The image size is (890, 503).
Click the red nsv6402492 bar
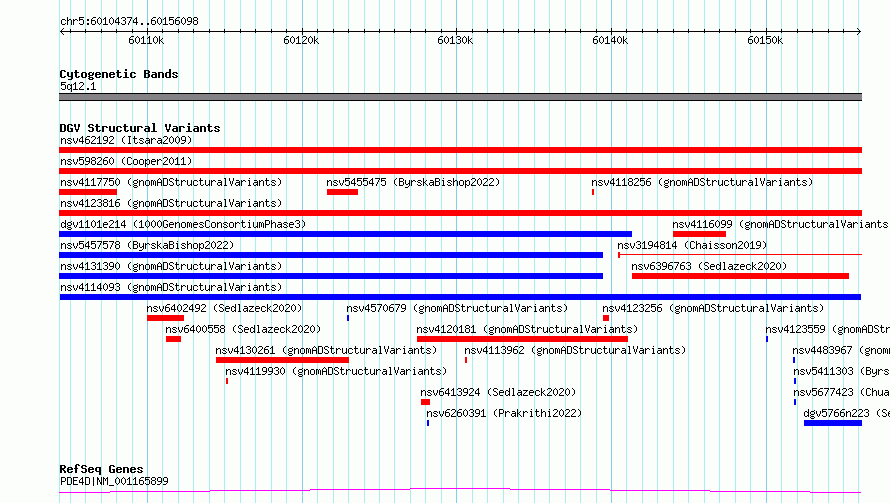[x=165, y=318]
